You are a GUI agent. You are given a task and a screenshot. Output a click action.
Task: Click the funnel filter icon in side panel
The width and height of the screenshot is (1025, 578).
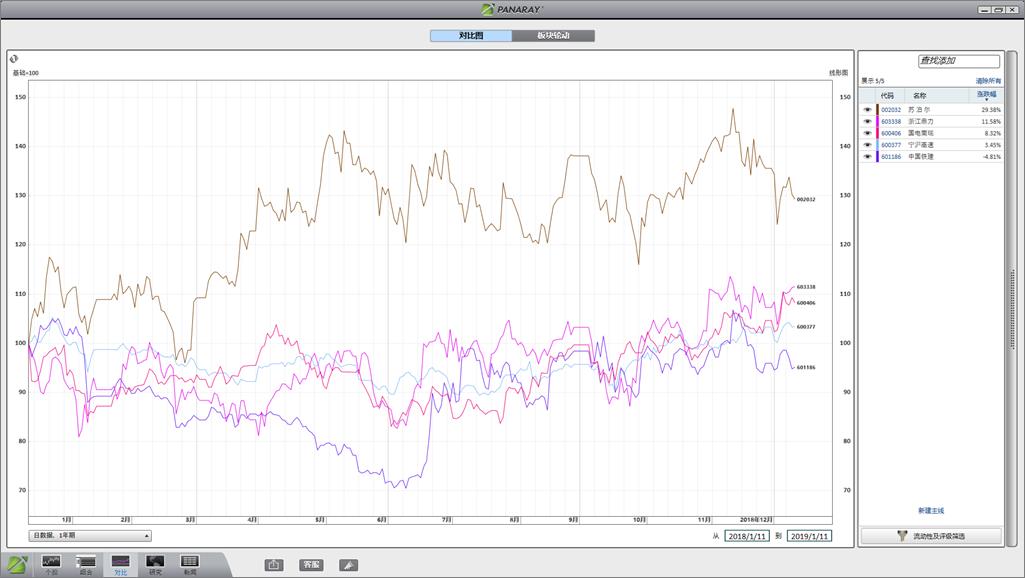click(902, 536)
